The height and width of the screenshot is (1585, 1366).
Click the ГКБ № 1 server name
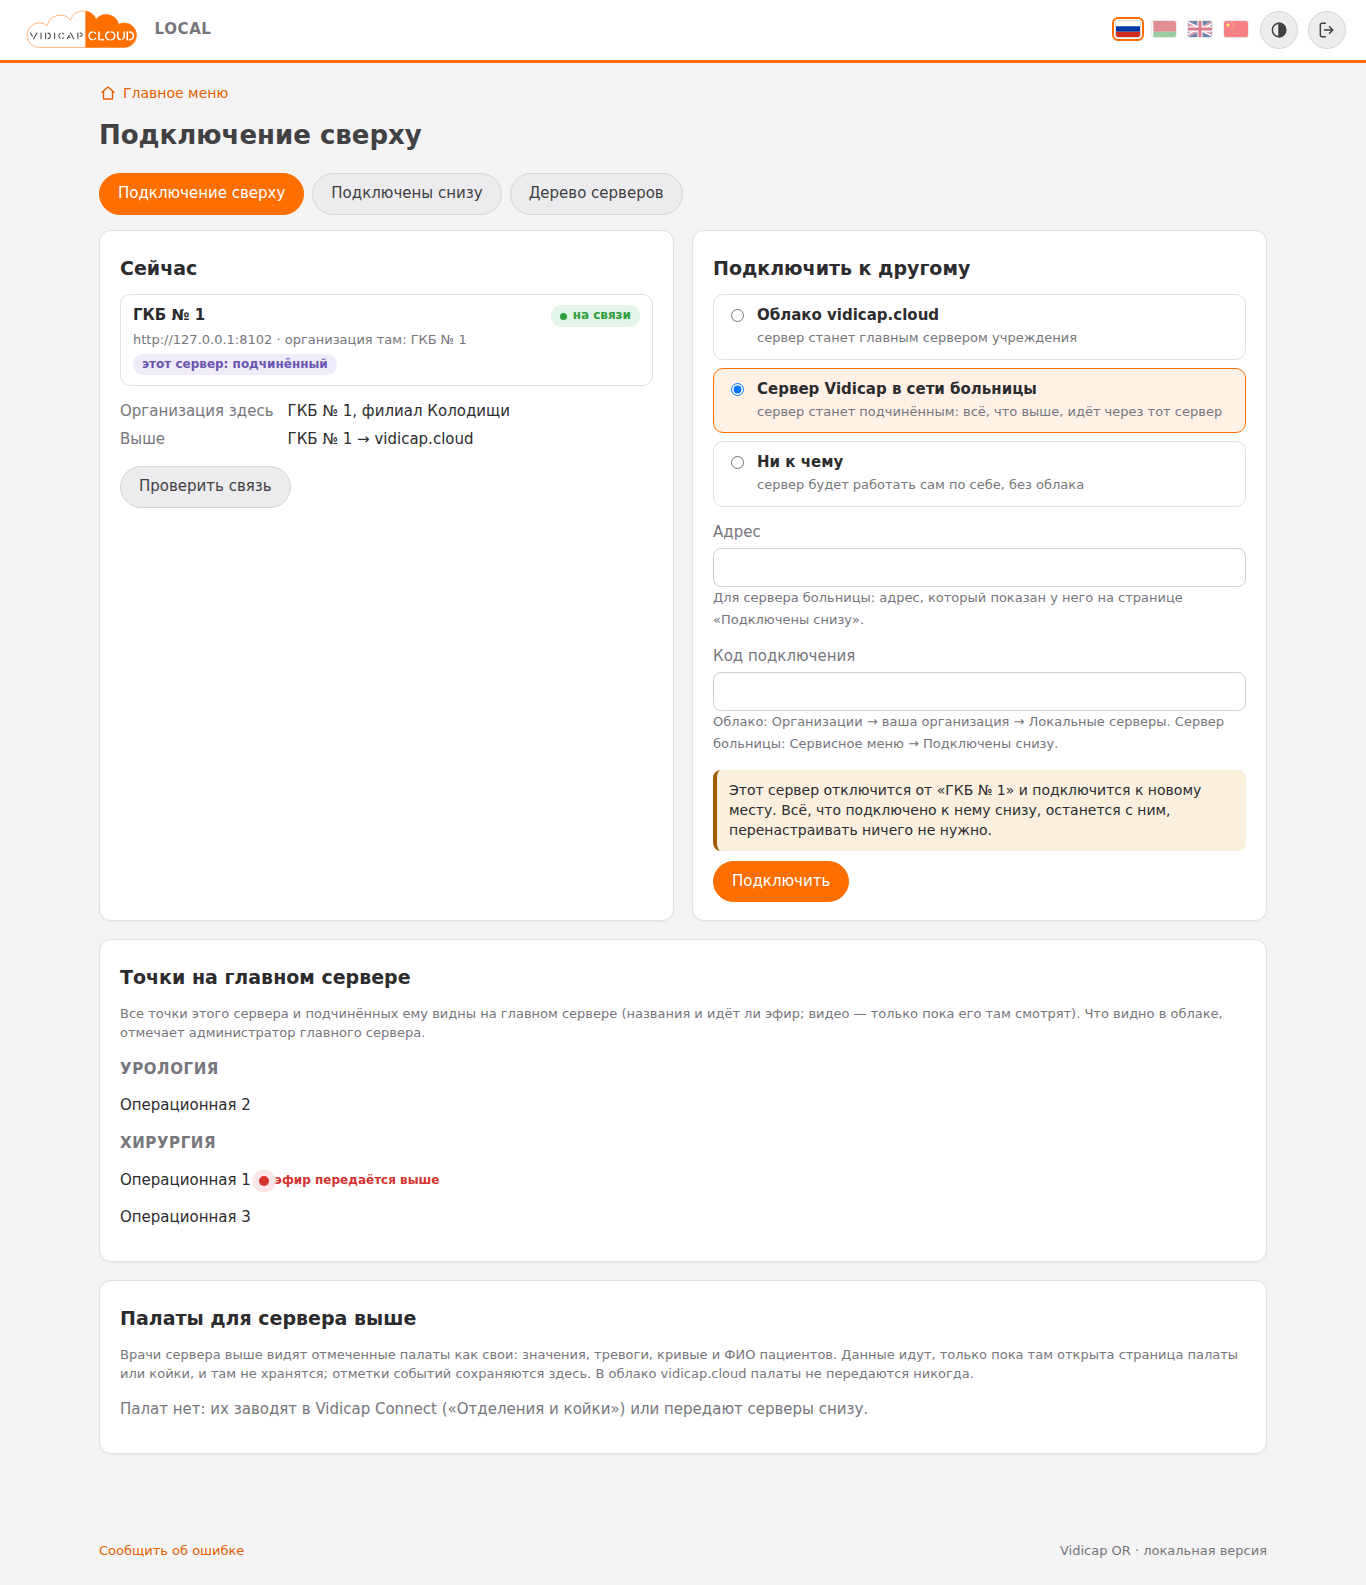(169, 314)
